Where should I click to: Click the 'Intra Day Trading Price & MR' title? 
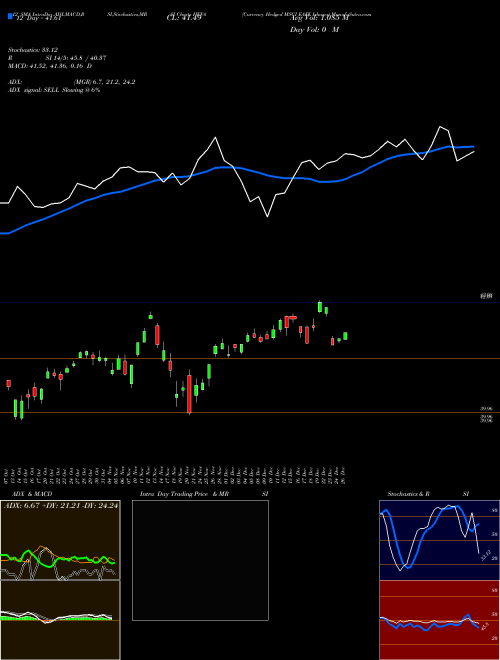pyautogui.click(x=185, y=494)
